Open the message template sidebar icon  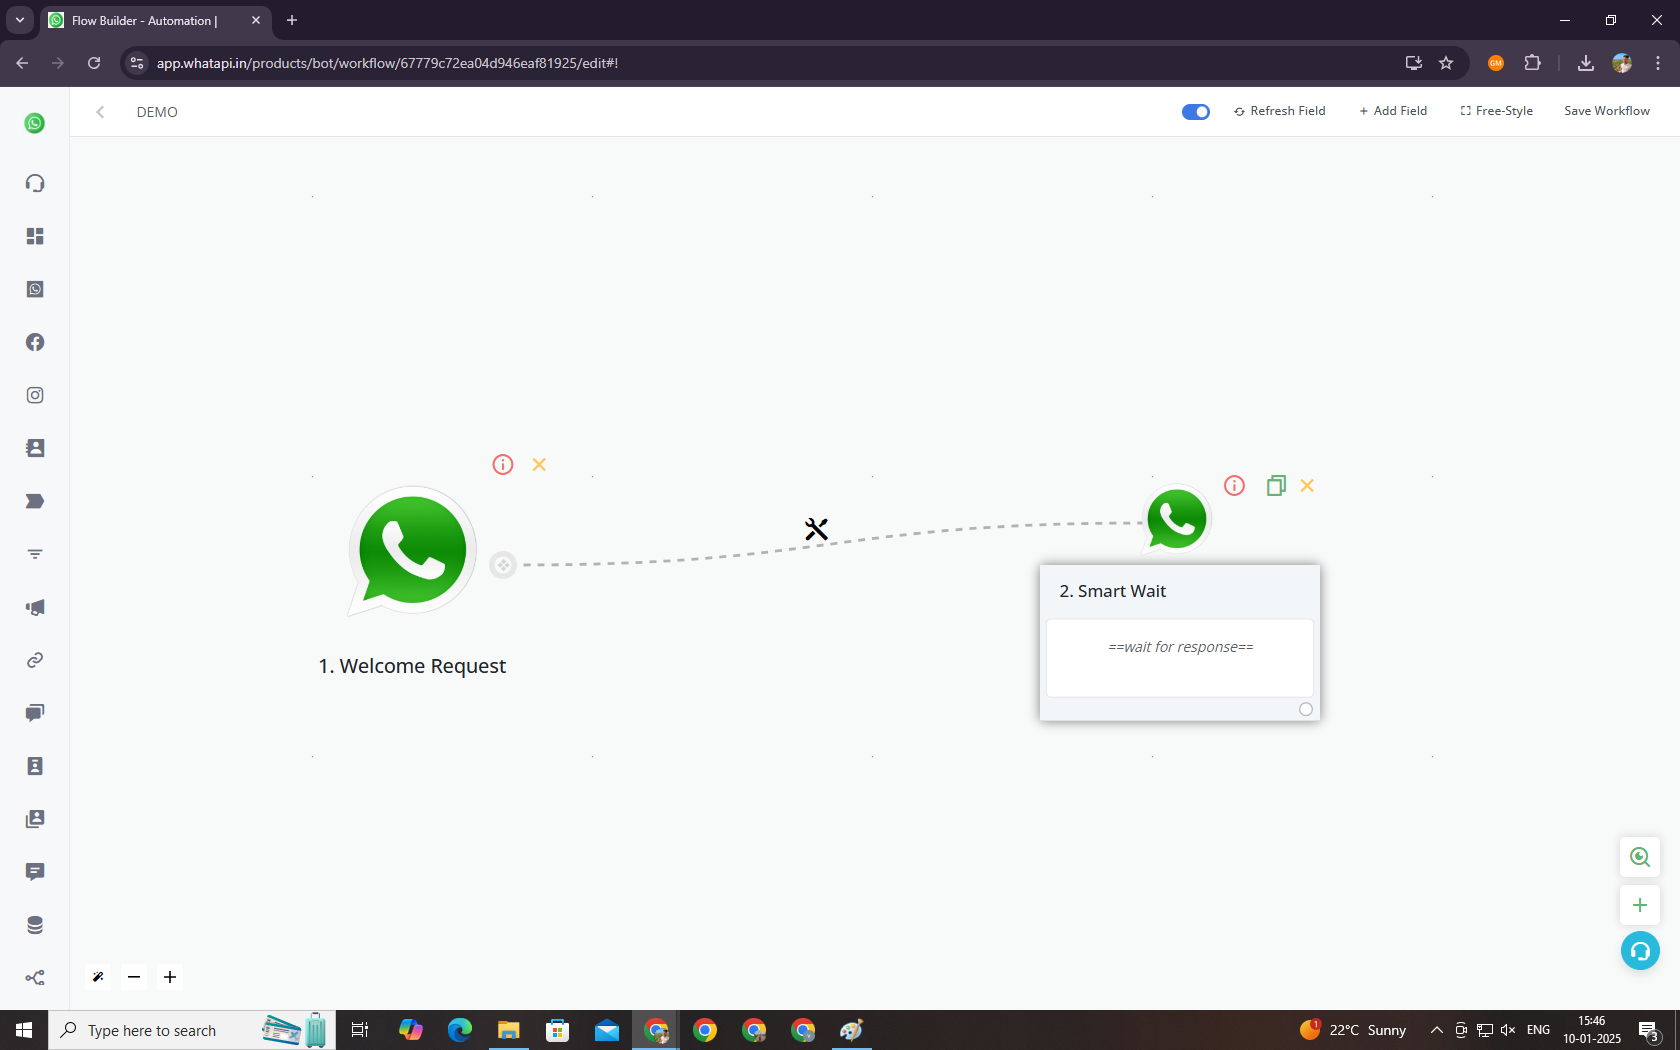(x=35, y=872)
